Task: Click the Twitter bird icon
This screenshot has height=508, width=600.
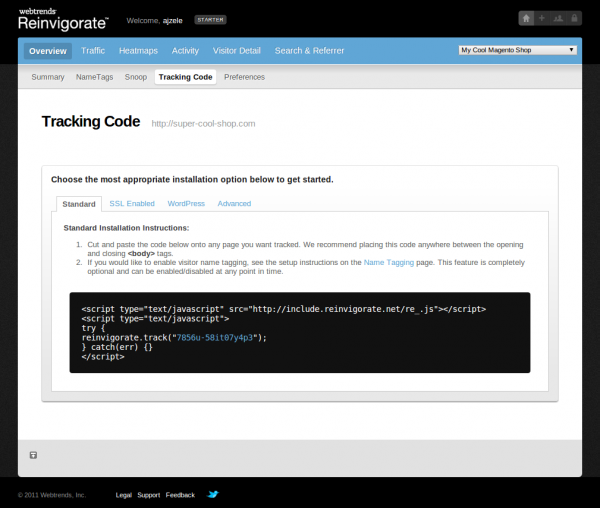Action: (x=213, y=494)
